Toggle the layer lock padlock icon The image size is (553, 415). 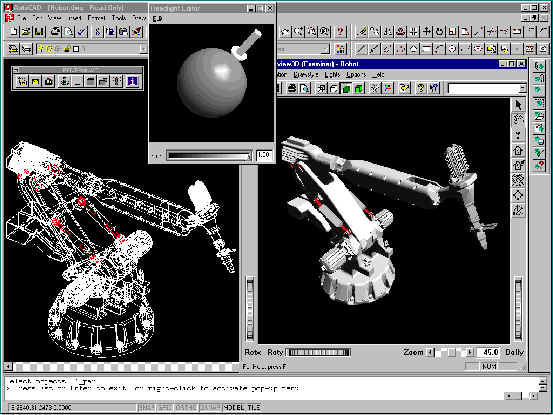(x=67, y=49)
